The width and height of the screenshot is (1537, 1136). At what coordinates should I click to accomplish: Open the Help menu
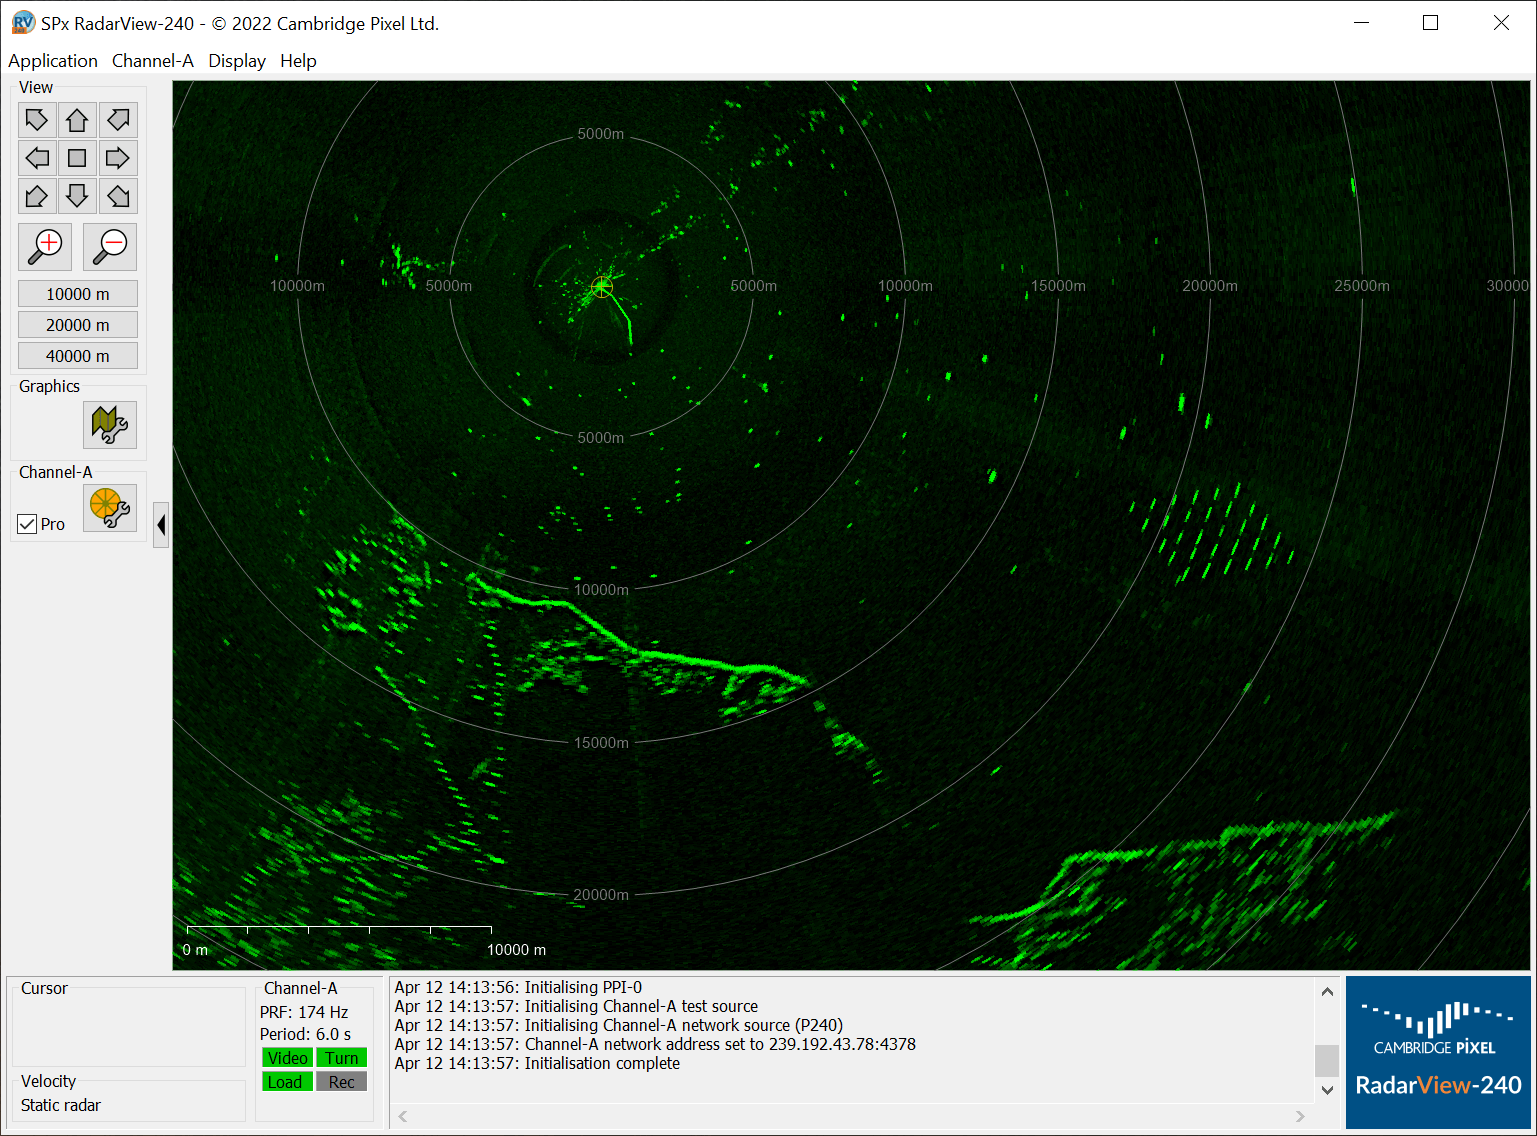[x=298, y=61]
